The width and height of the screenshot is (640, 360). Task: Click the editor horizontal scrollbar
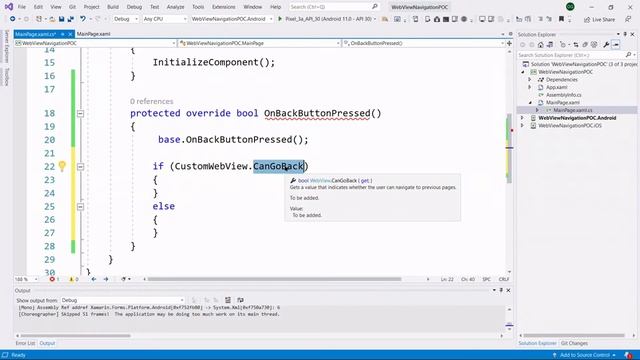click(274, 279)
